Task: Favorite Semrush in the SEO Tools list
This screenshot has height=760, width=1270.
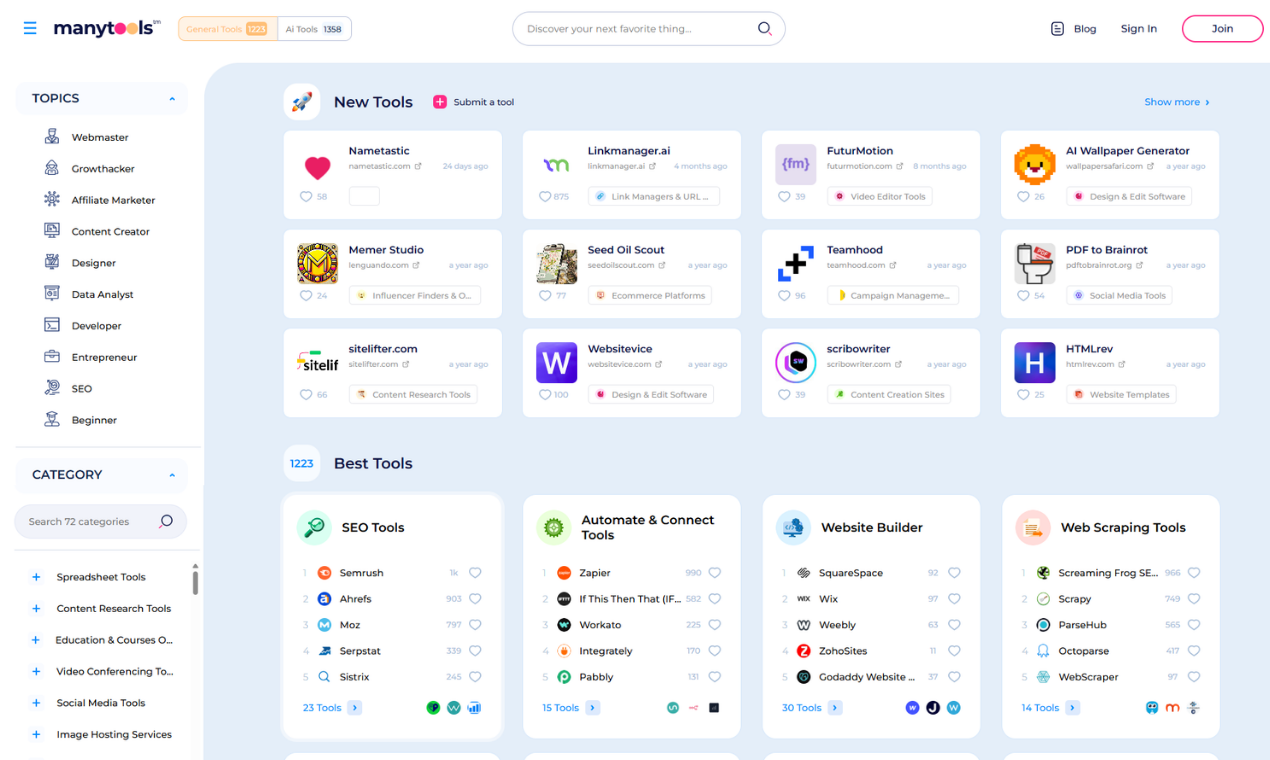Action: [x=475, y=572]
